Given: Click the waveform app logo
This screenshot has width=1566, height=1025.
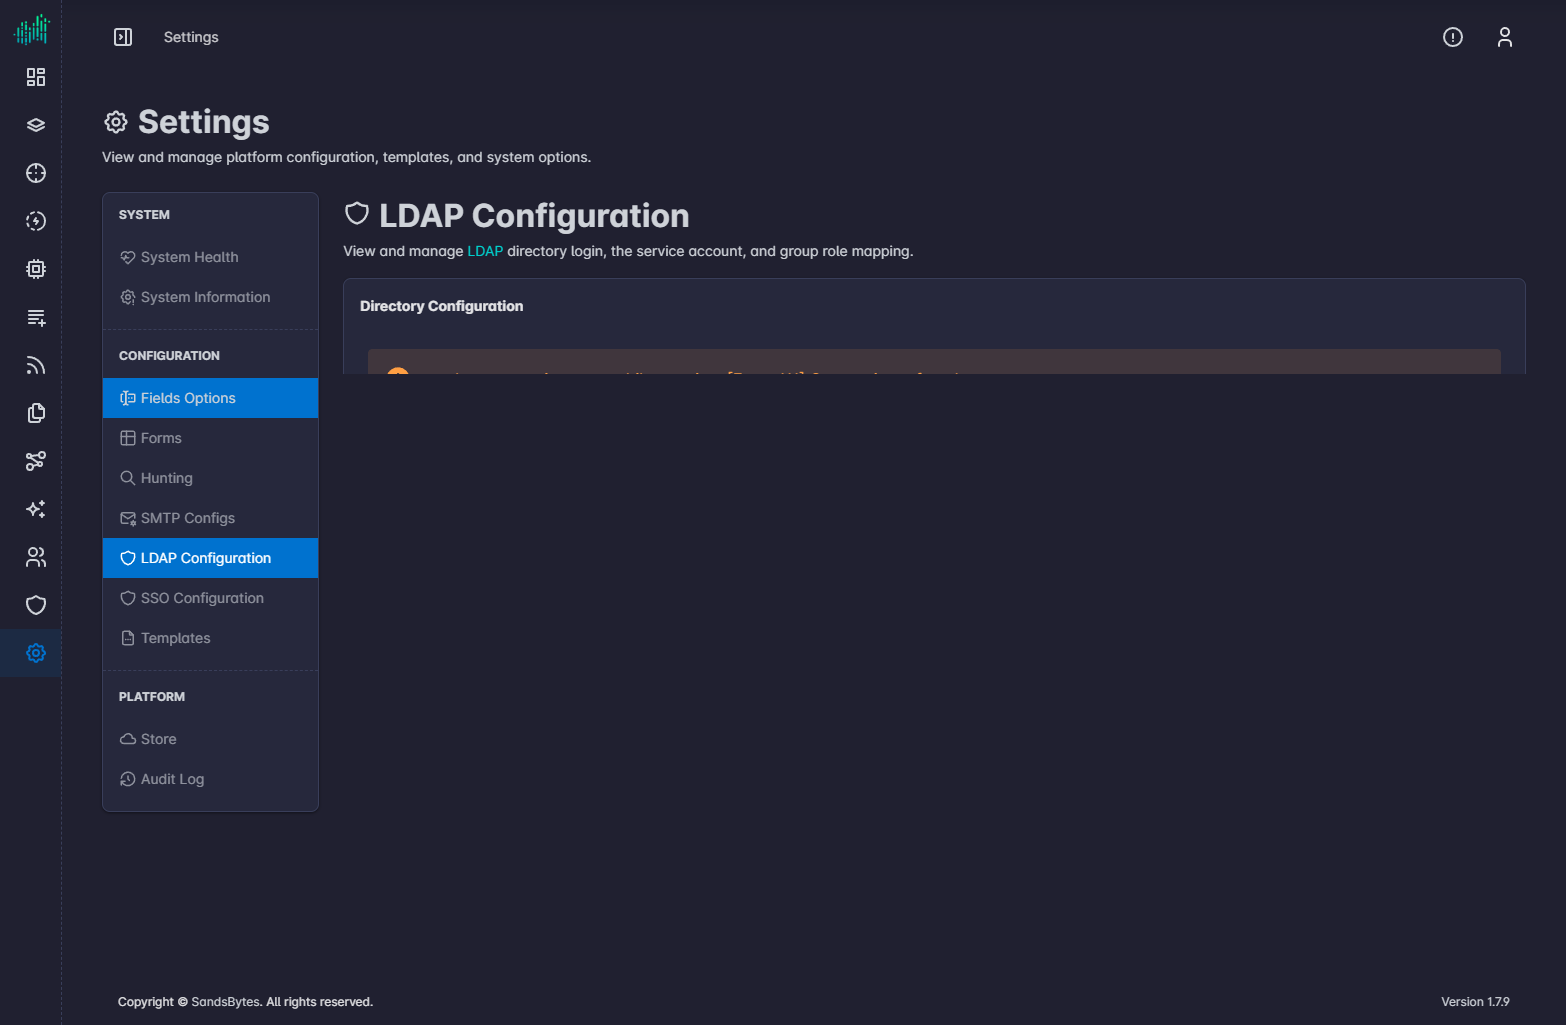Looking at the screenshot, I should [x=32, y=29].
